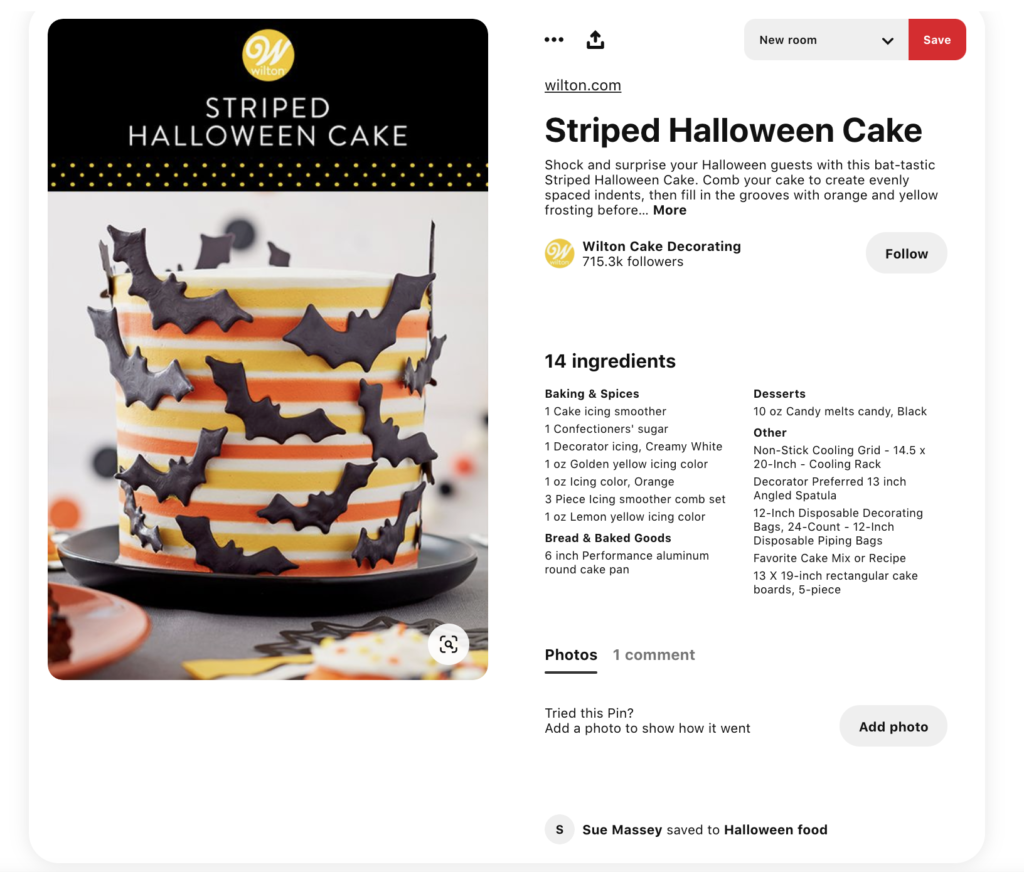Viewport: 1024px width, 872px height.
Task: Open visual search lens on image
Action: click(x=448, y=645)
